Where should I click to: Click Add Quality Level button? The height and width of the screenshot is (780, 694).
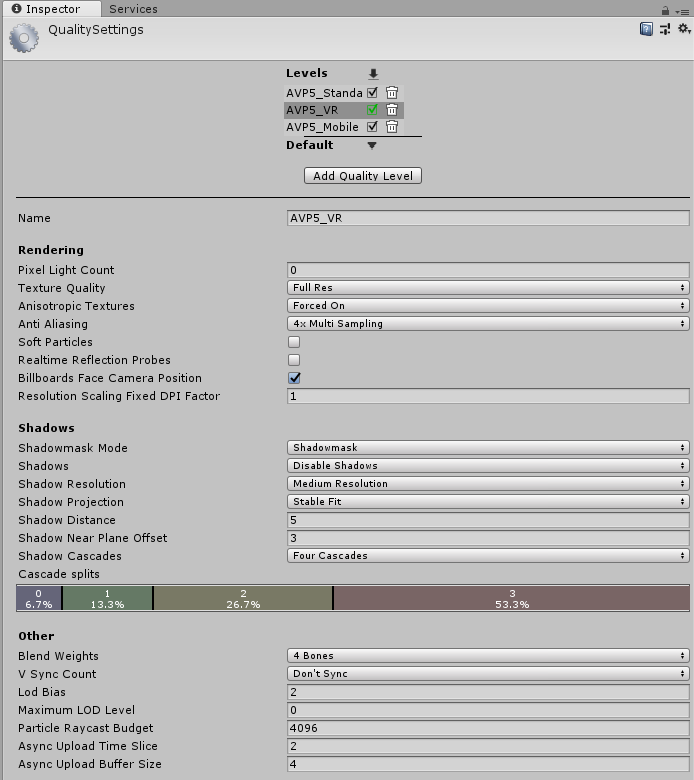(363, 176)
